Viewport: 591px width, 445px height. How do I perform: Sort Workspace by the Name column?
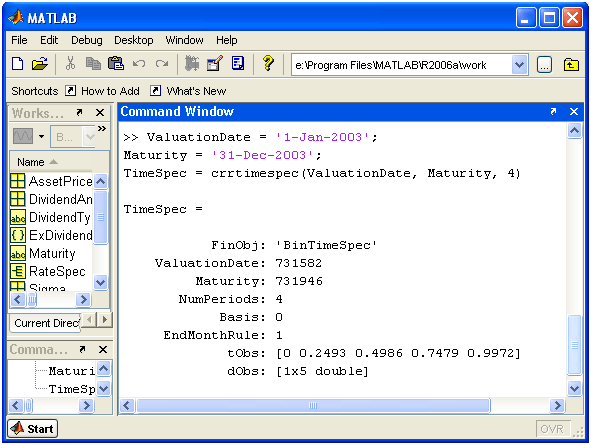point(51,162)
